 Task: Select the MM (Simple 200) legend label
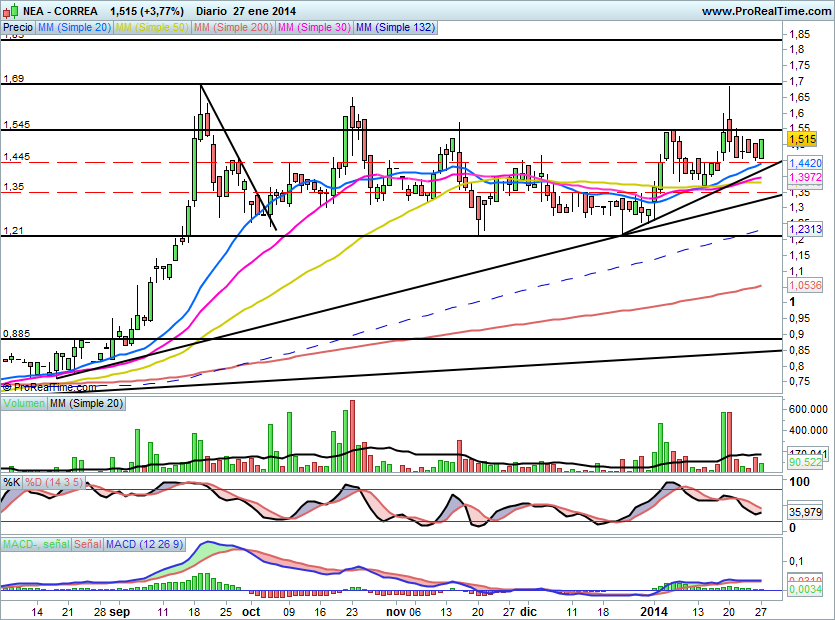(233, 27)
